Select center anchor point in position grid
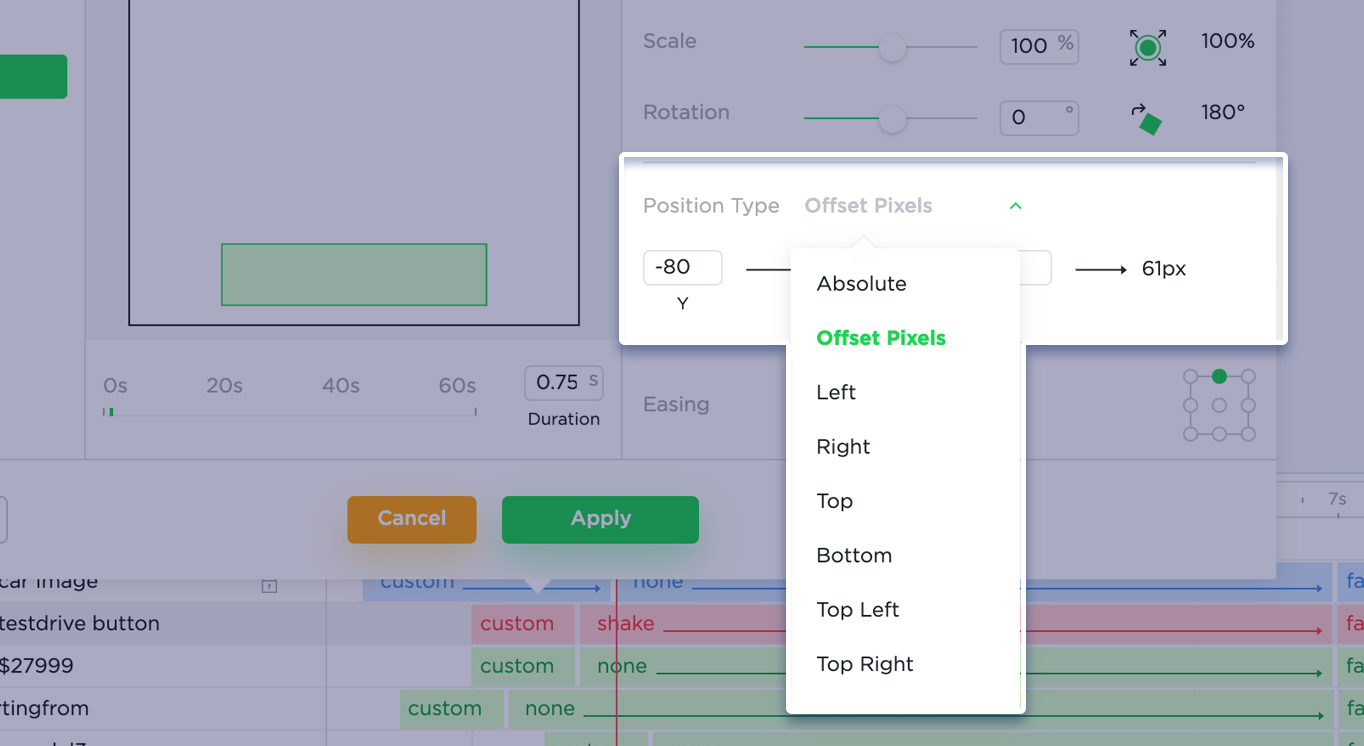The width and height of the screenshot is (1364, 746). tap(1219, 405)
